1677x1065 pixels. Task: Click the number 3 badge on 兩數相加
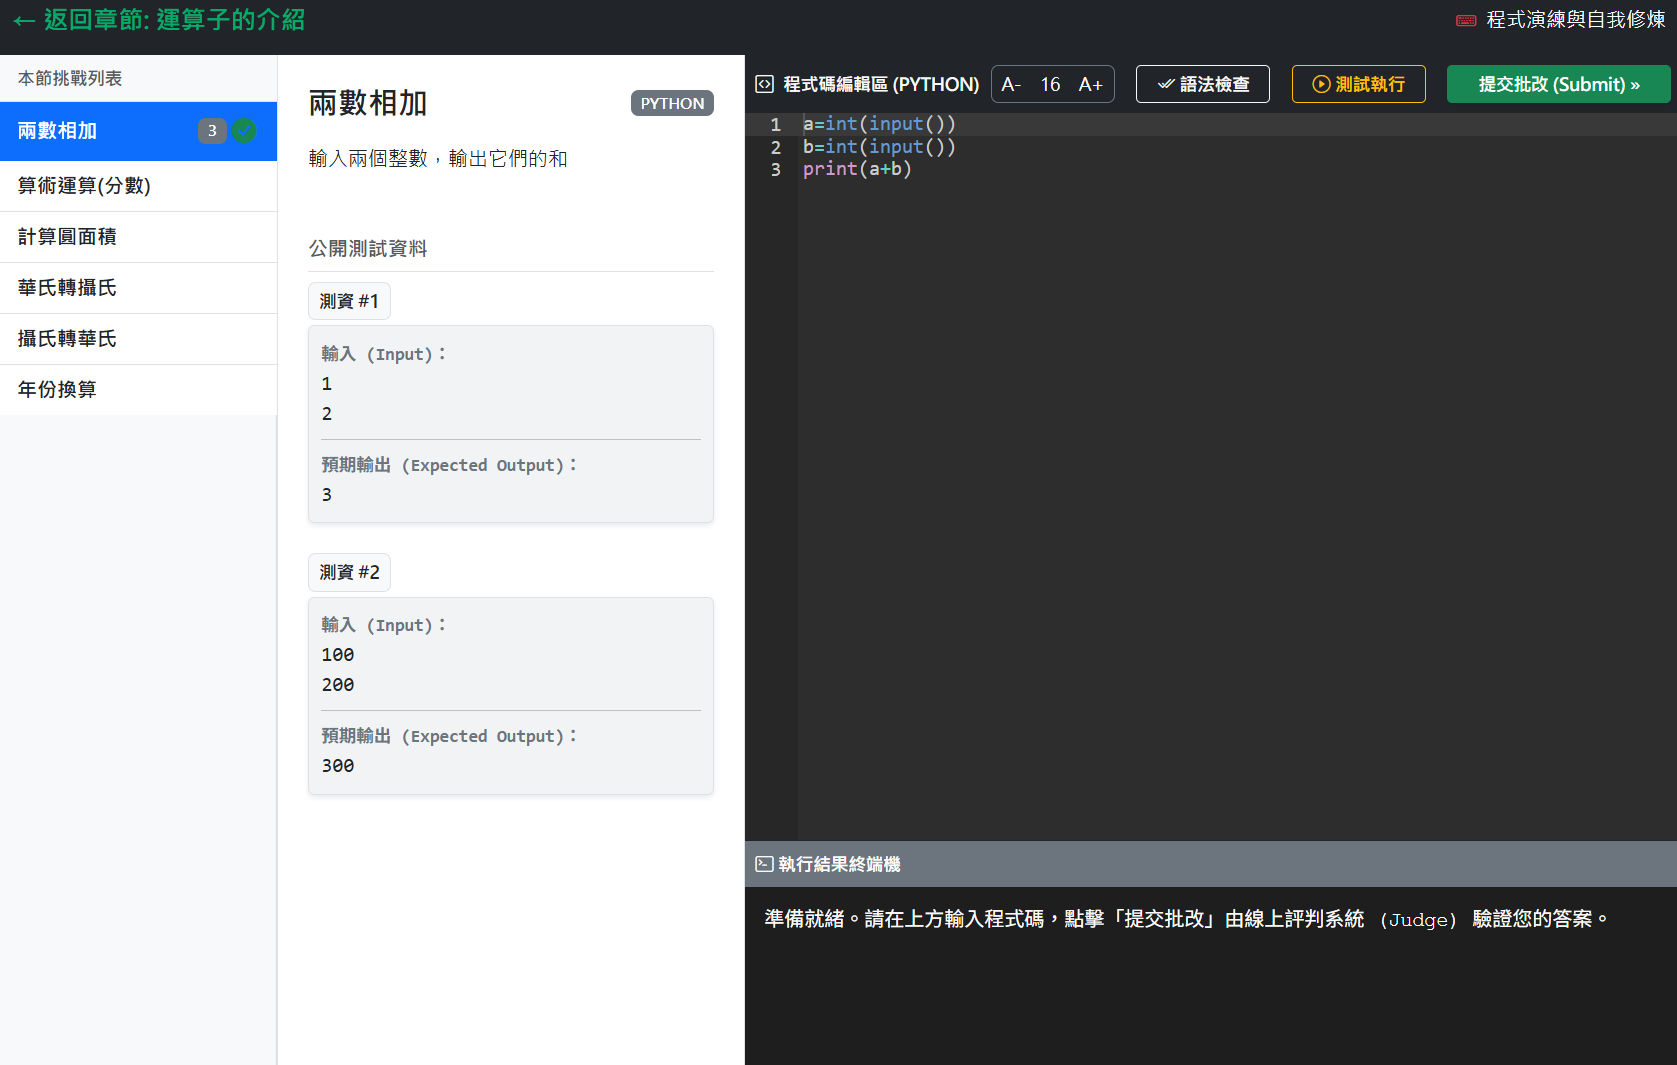click(x=212, y=131)
